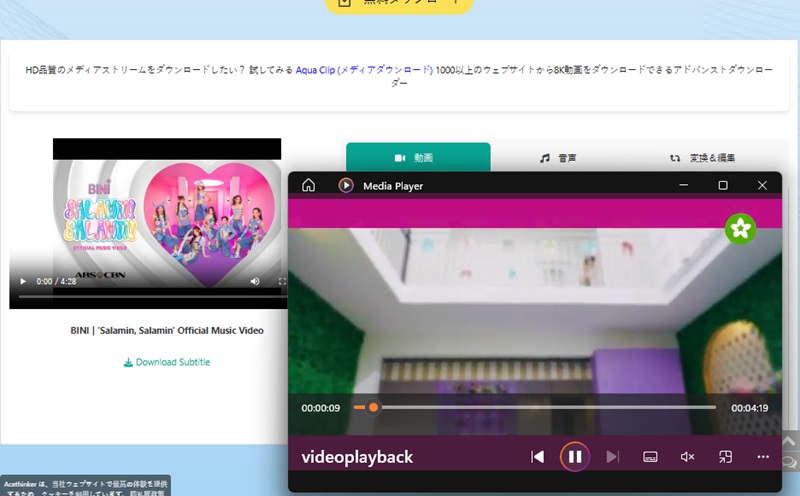Screen dimensions: 800x496
Task: Select the 動画 video tab
Action: (418, 158)
